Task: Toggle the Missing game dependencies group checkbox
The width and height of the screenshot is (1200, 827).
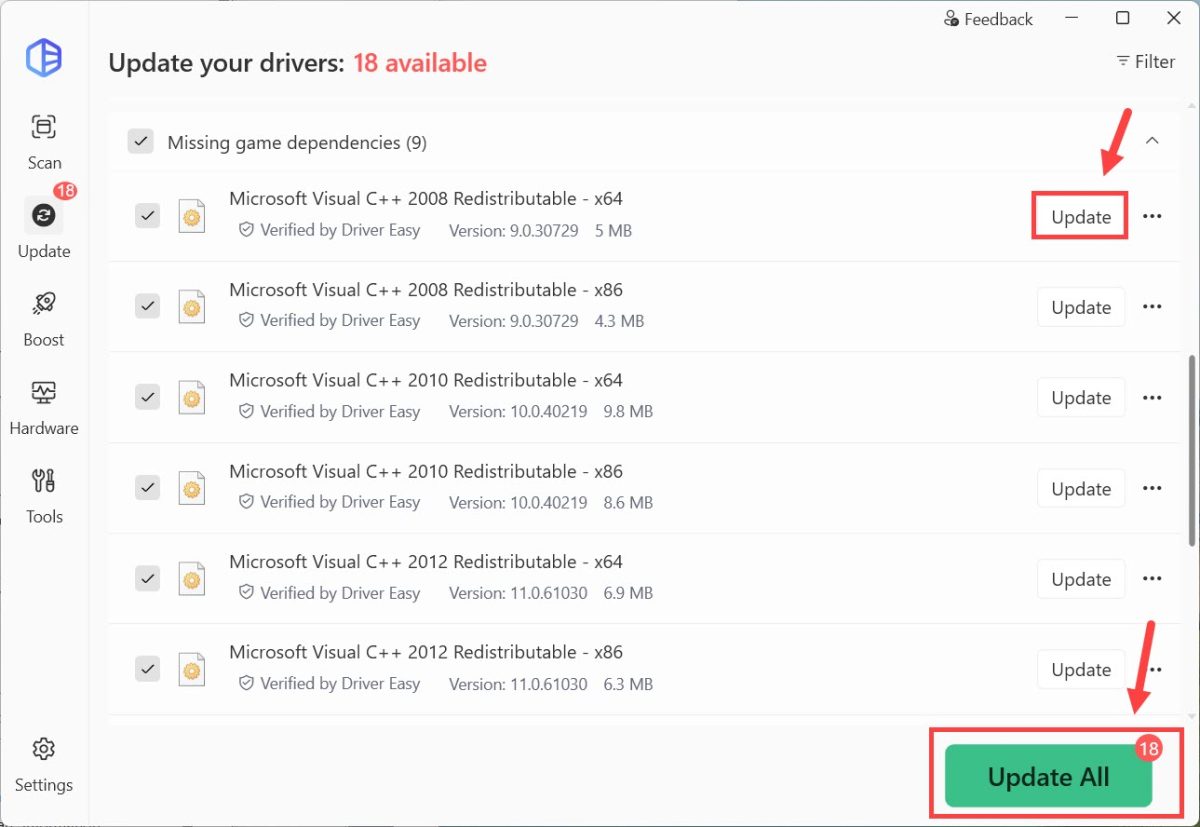Action: pyautogui.click(x=140, y=142)
